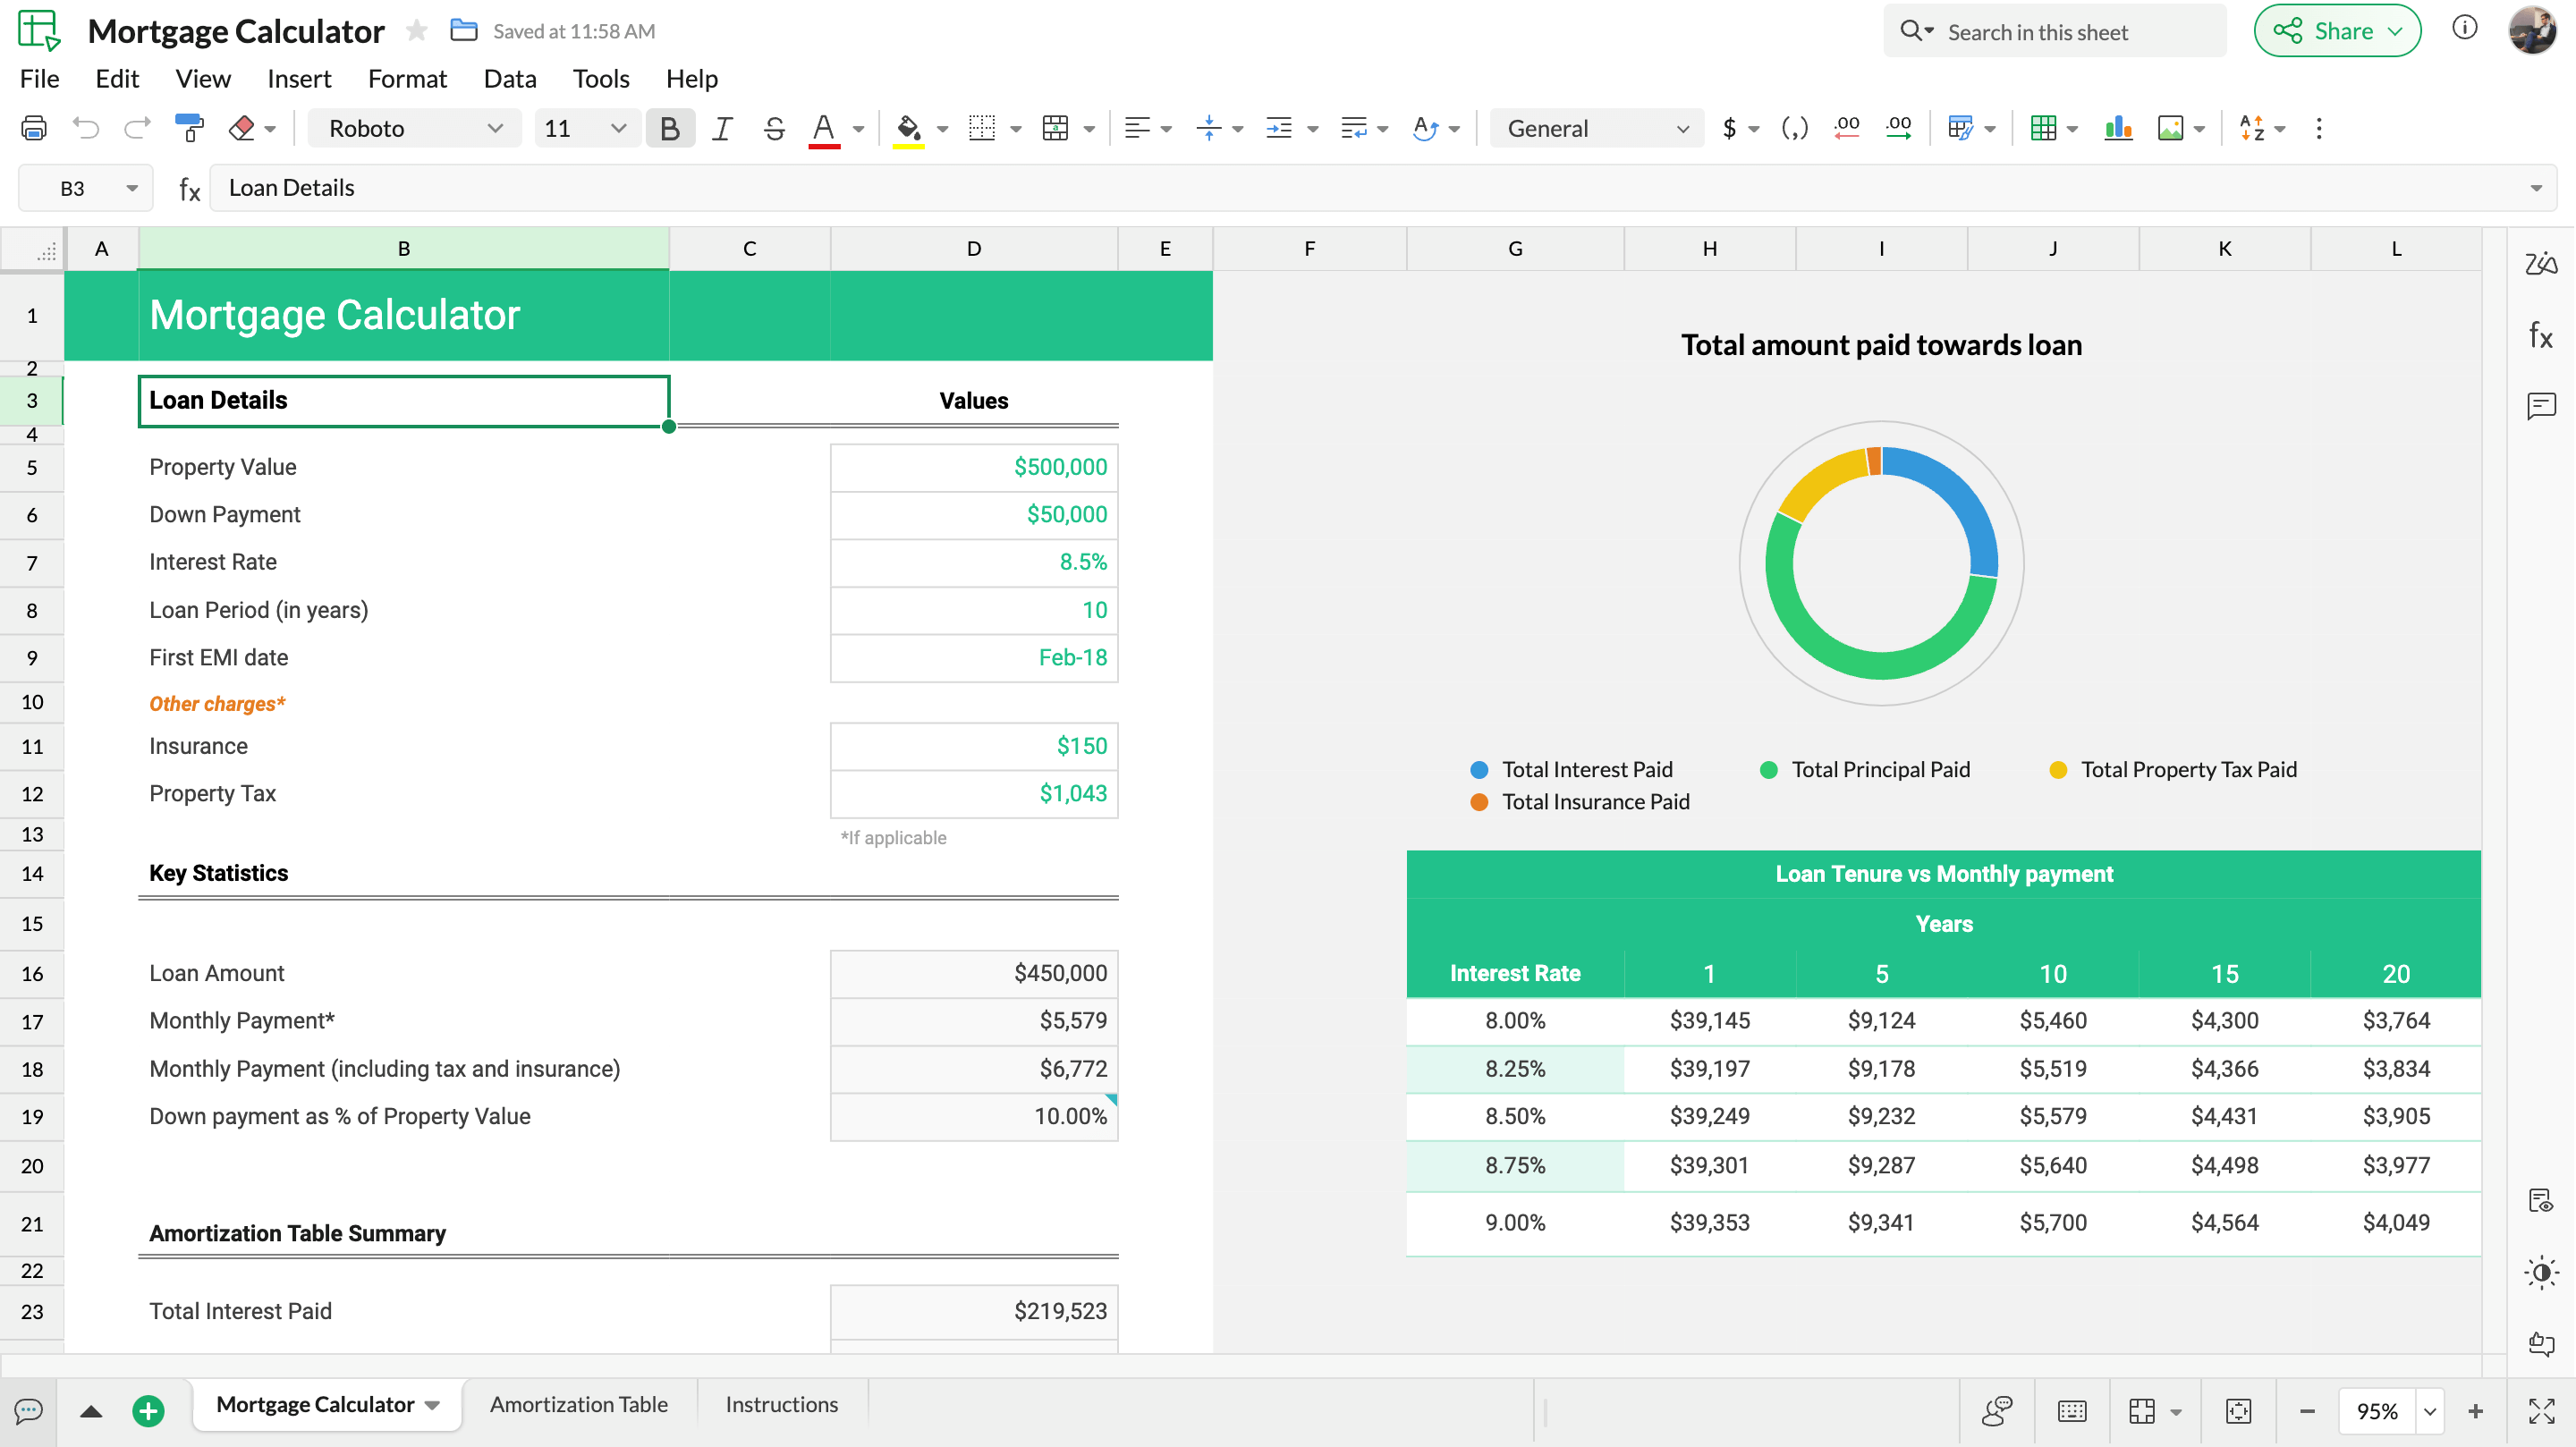Show the comments panel

click(x=2541, y=406)
